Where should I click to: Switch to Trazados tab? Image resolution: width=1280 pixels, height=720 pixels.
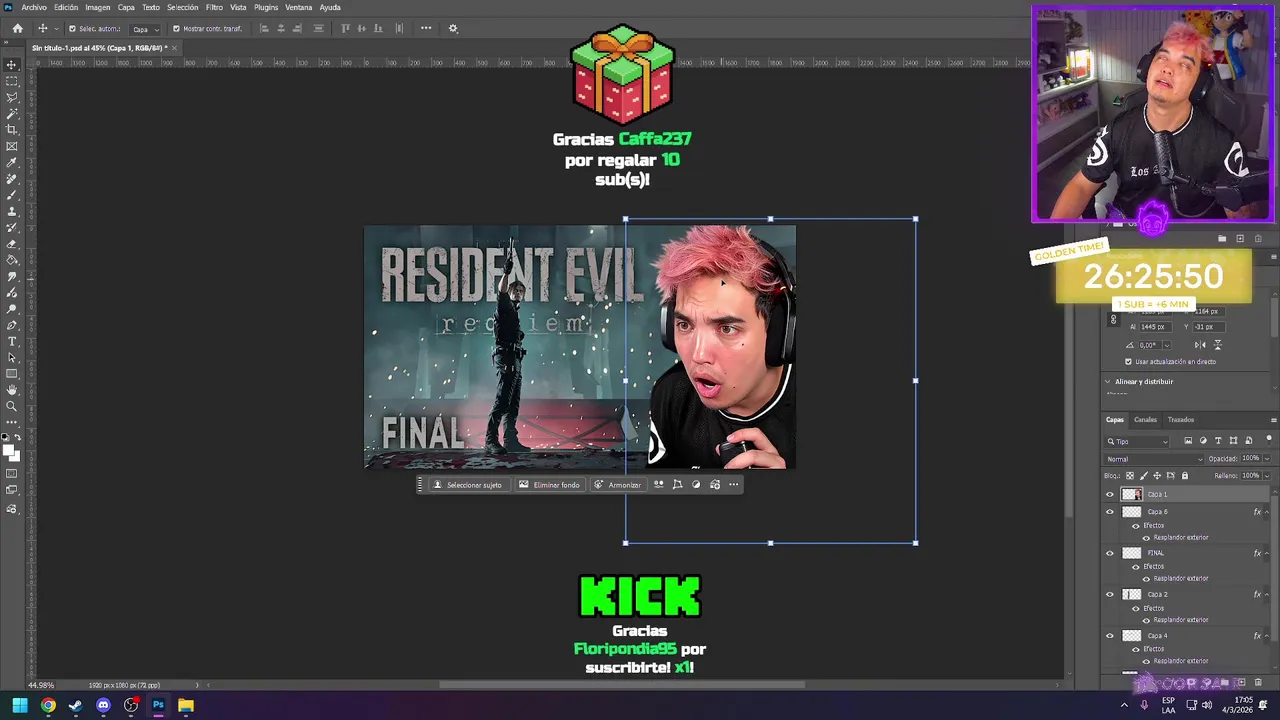point(1181,420)
